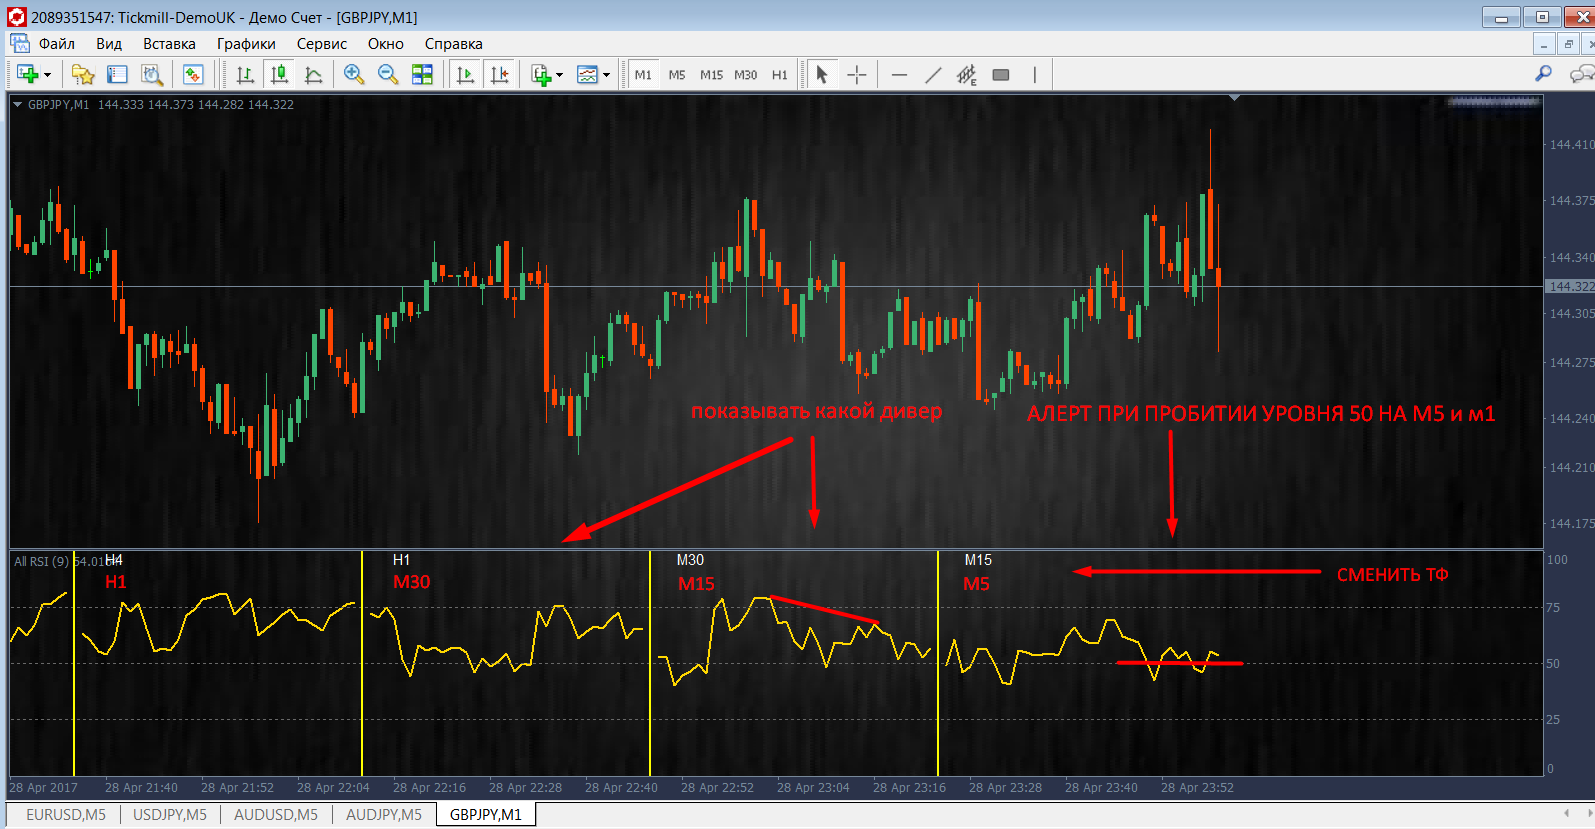
Task: Switch chart to line chart style
Action: pyautogui.click(x=313, y=75)
